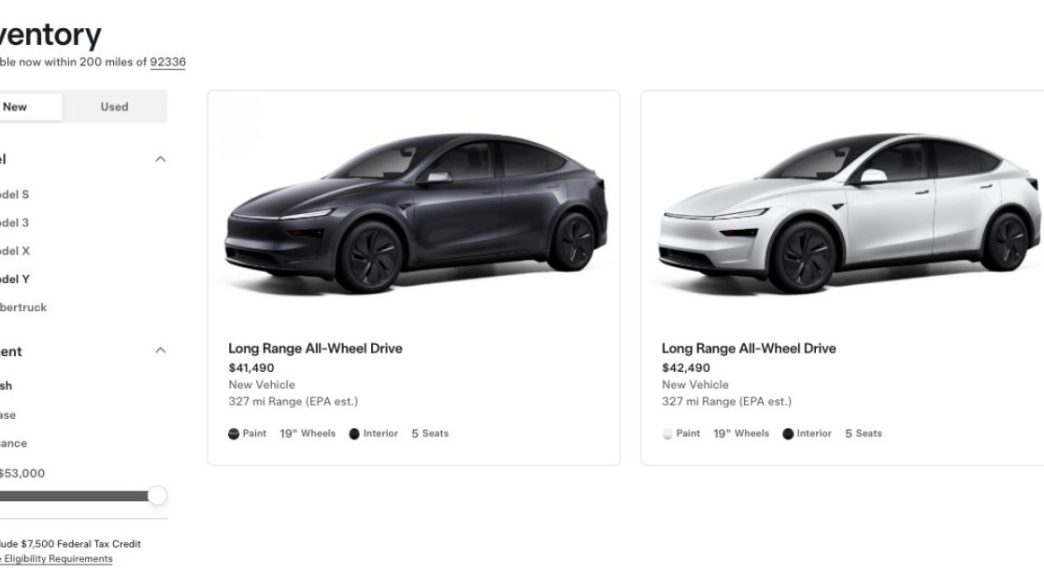Collapse the Model filter section chevron
1044x587 pixels.
point(160,159)
